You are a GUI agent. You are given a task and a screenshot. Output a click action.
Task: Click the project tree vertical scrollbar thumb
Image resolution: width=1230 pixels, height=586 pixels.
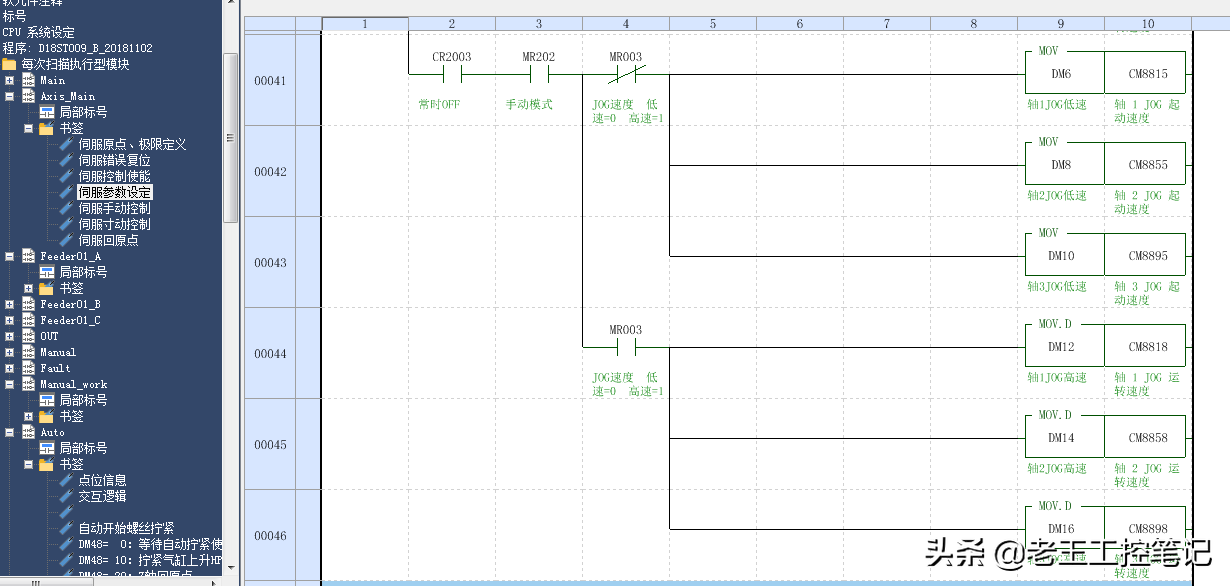click(x=230, y=138)
